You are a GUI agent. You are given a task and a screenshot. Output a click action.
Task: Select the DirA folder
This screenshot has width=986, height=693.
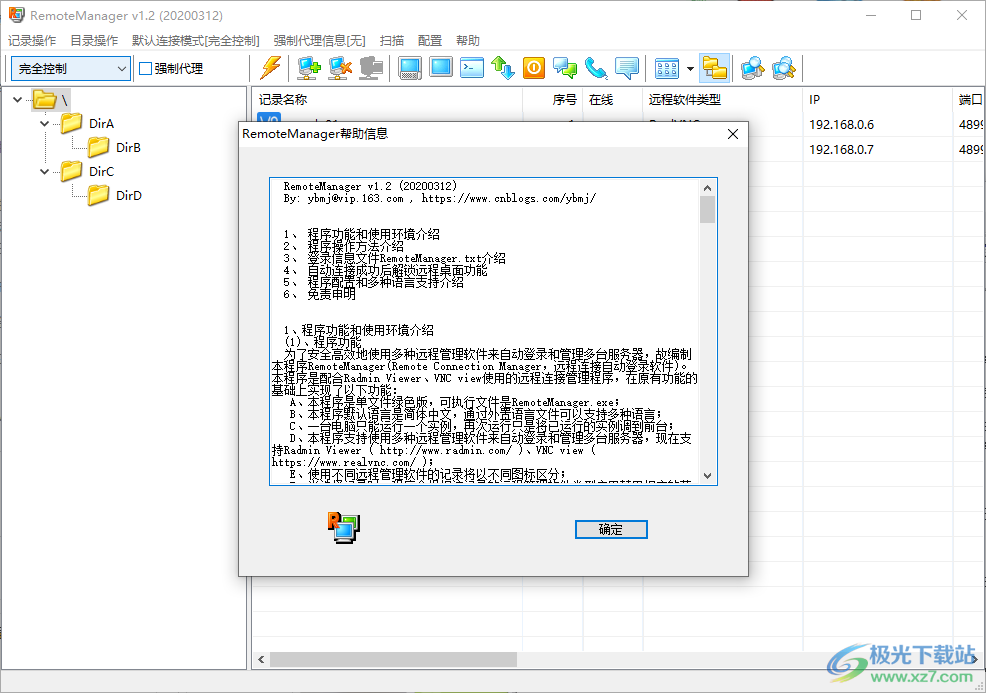point(101,123)
